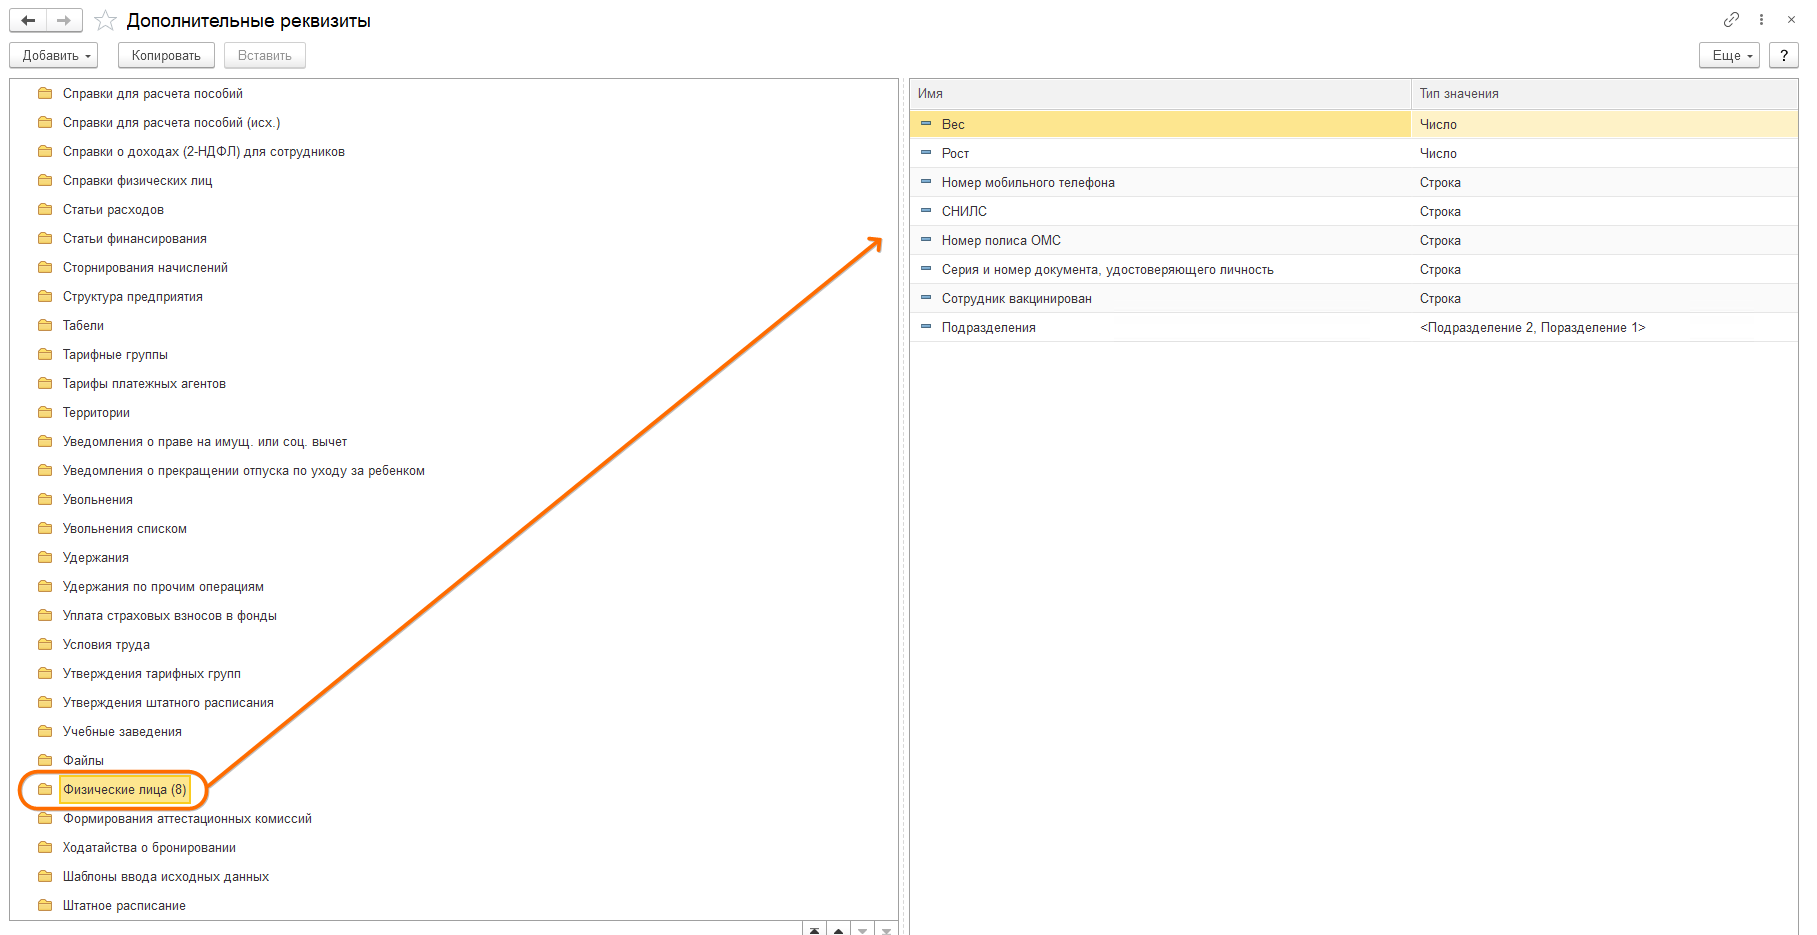This screenshot has height=935, width=1817.
Task: Click the attribute icon beside Вес
Action: coord(926,123)
